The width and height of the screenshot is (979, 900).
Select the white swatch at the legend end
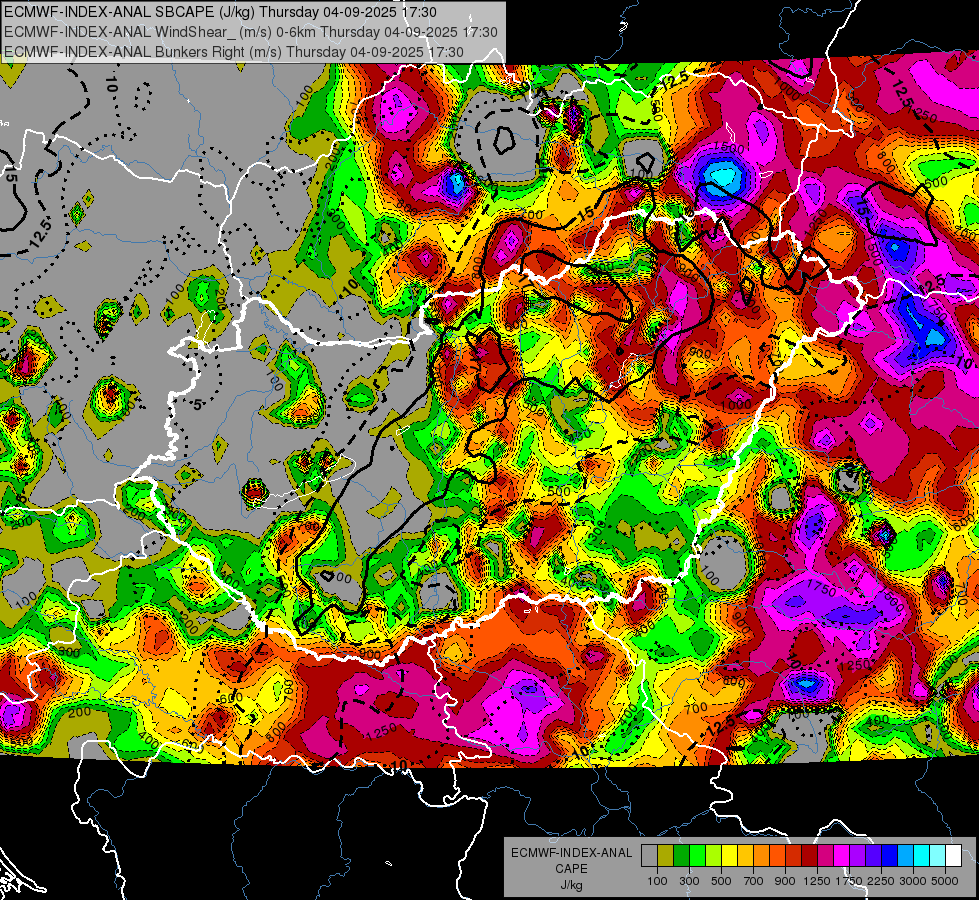pyautogui.click(x=954, y=856)
